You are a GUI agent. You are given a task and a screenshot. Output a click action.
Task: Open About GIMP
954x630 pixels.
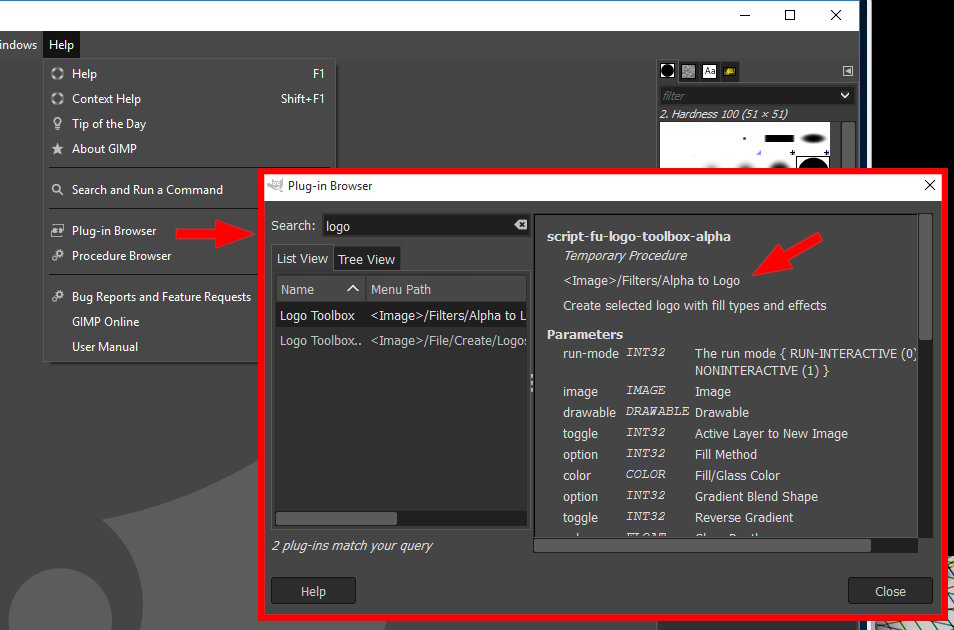(189, 149)
